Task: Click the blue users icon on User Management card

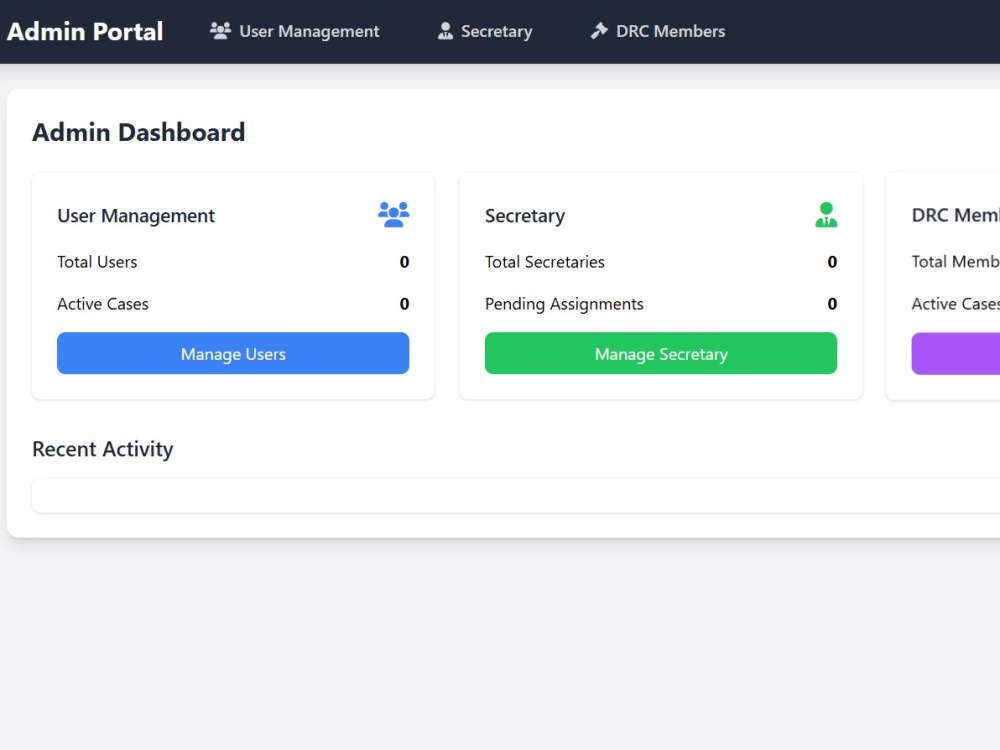Action: 393,215
